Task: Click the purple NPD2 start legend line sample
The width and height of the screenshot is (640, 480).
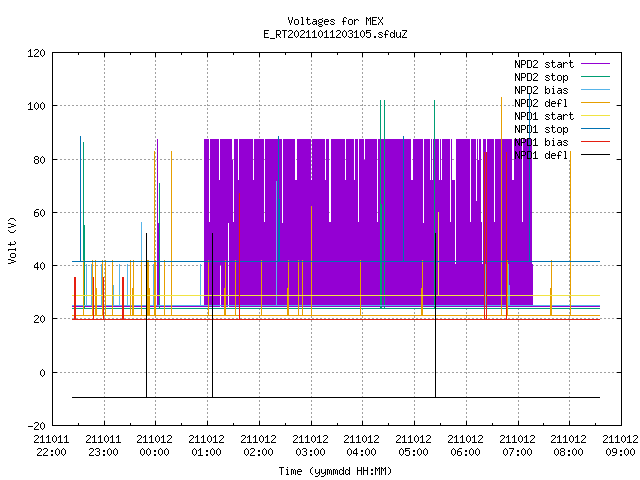Action: 596,64
